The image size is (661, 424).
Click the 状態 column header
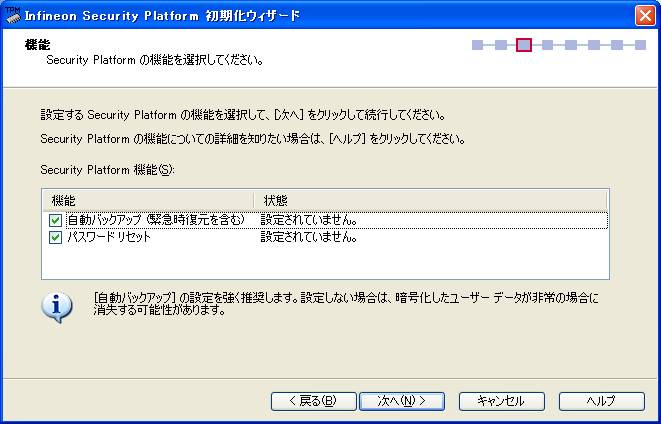430,200
